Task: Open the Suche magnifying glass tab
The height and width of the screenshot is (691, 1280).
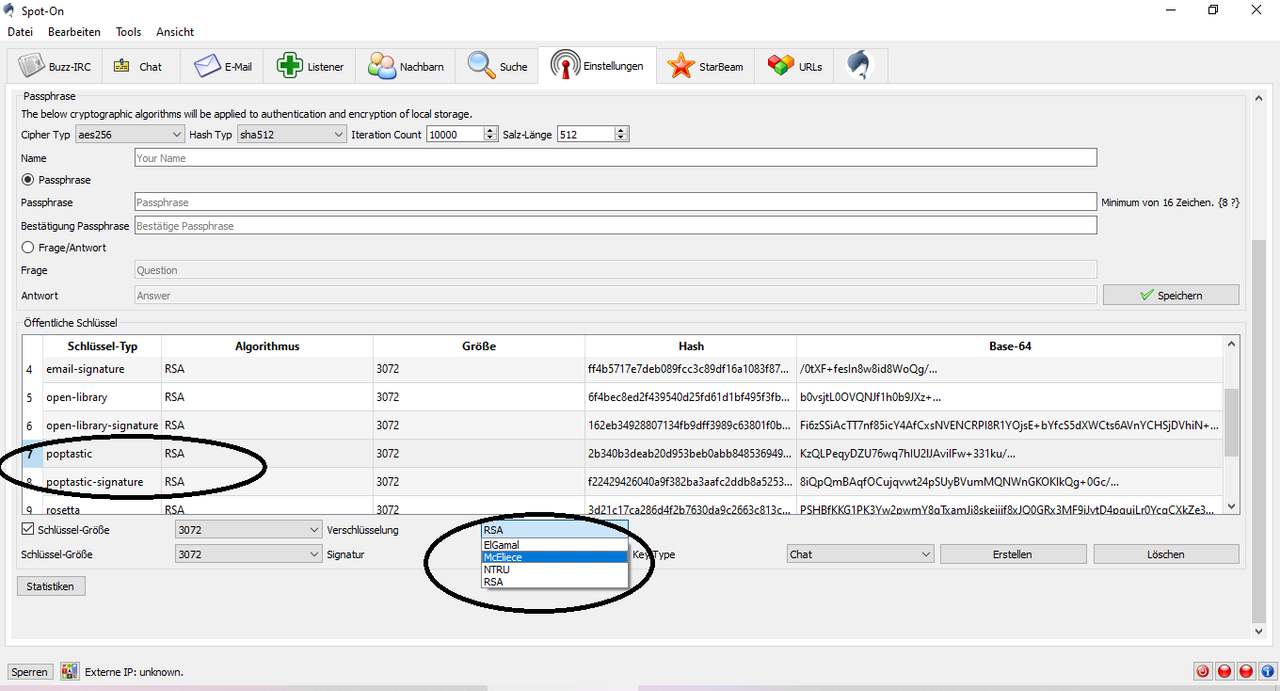Action: coord(497,66)
